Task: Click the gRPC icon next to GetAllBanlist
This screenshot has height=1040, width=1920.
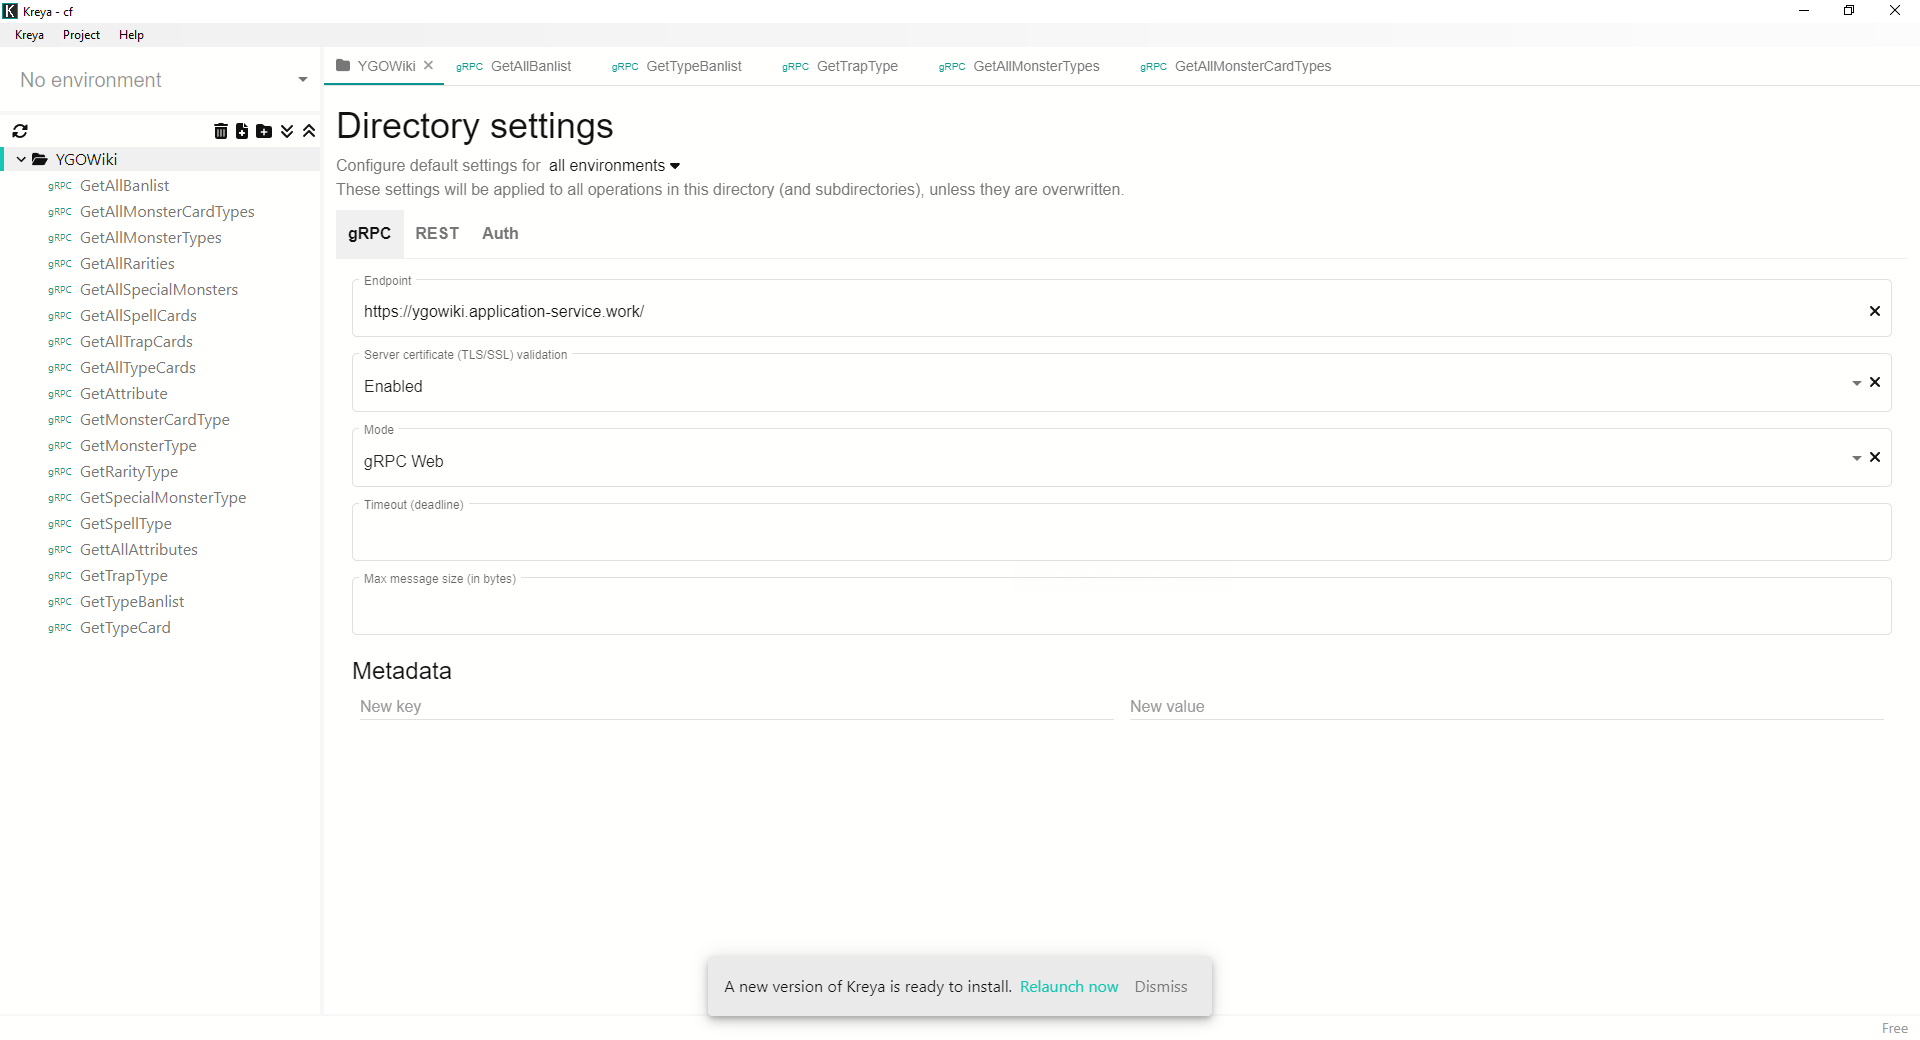Action: coord(60,186)
